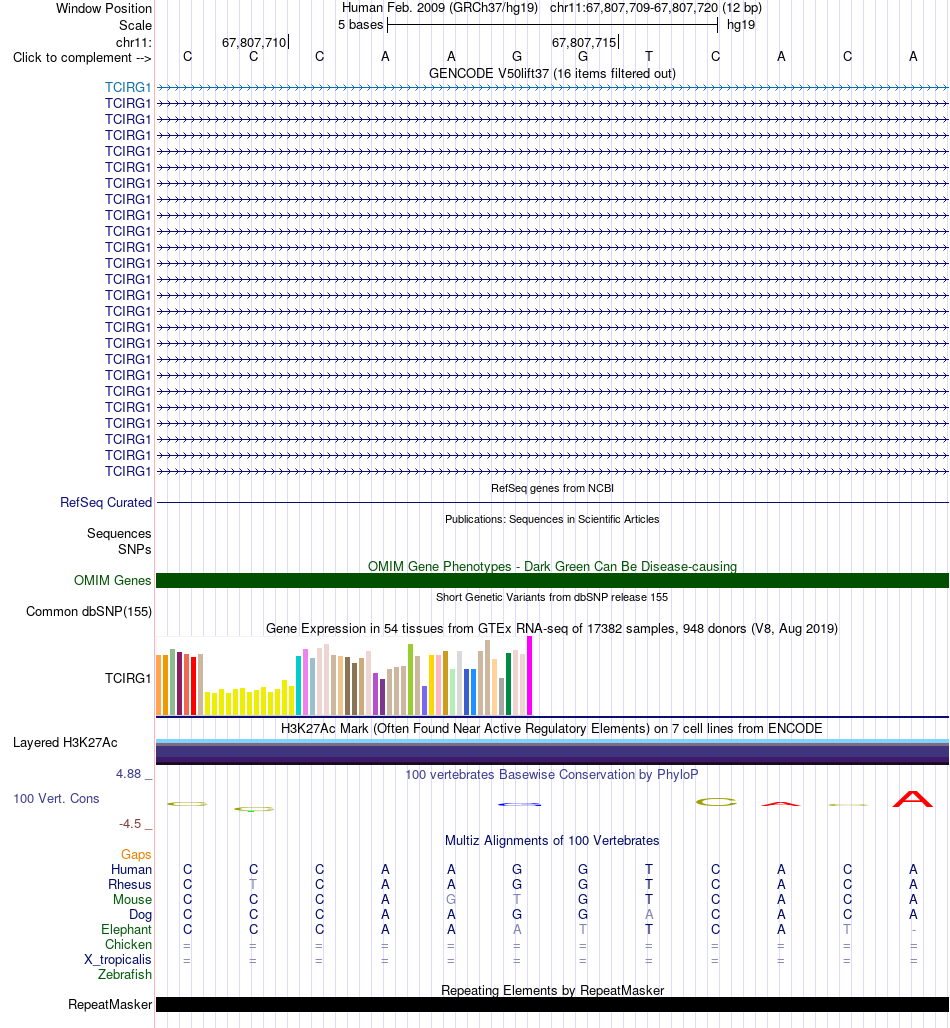Click the SNPs label under Sequences
950x1028 pixels.
134,549
